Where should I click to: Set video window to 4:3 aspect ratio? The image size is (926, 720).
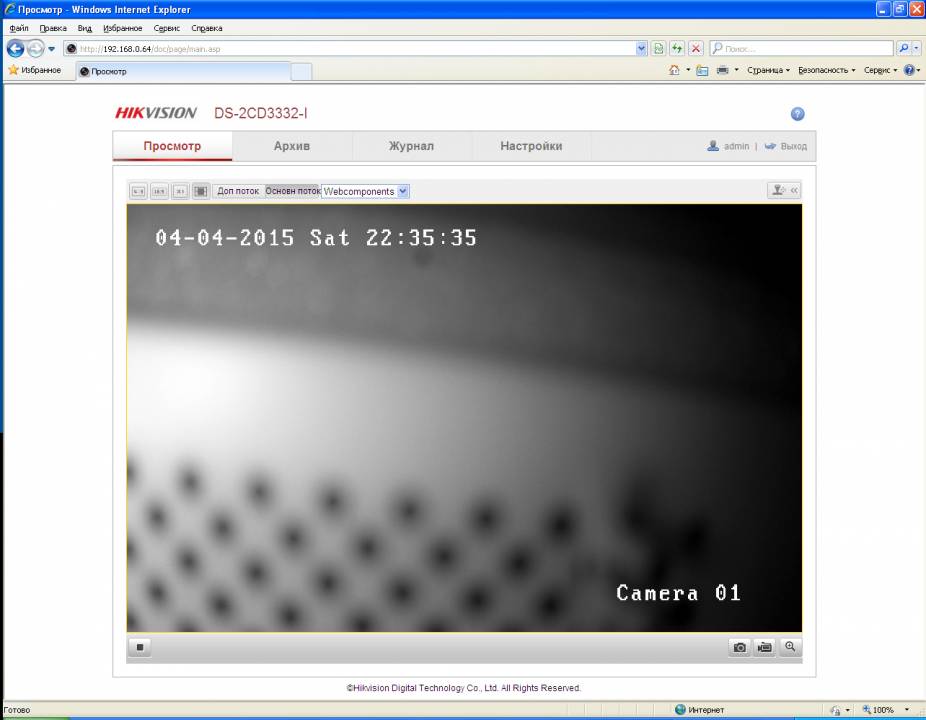point(138,191)
